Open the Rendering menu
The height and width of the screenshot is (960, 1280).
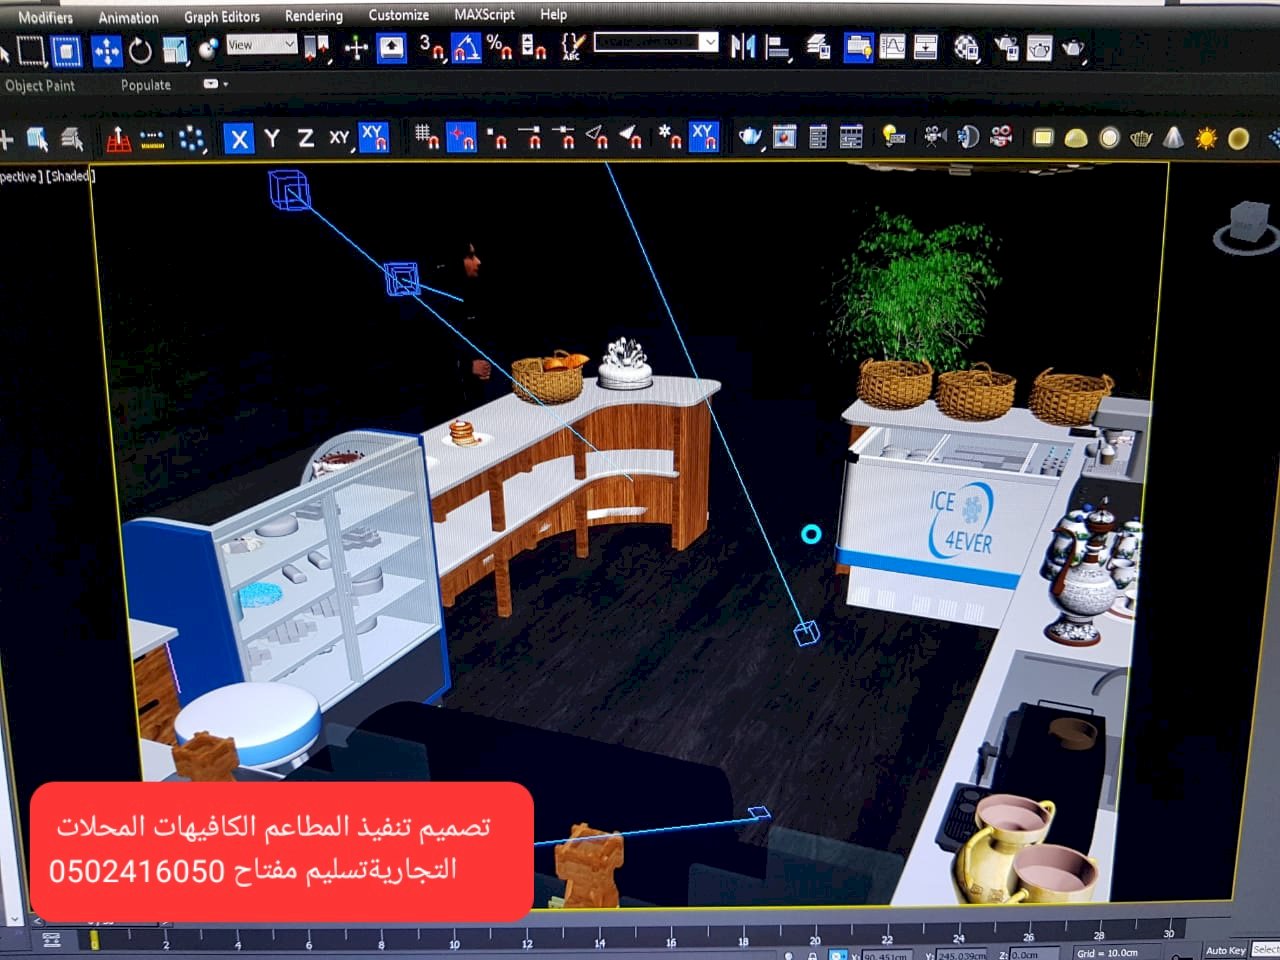coord(313,15)
